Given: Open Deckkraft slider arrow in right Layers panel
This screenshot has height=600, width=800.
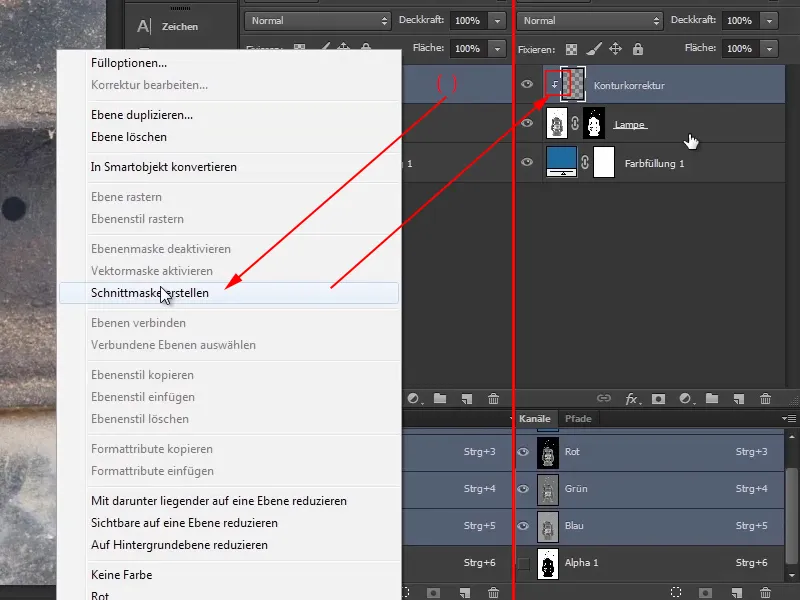Looking at the screenshot, I should click(769, 21).
